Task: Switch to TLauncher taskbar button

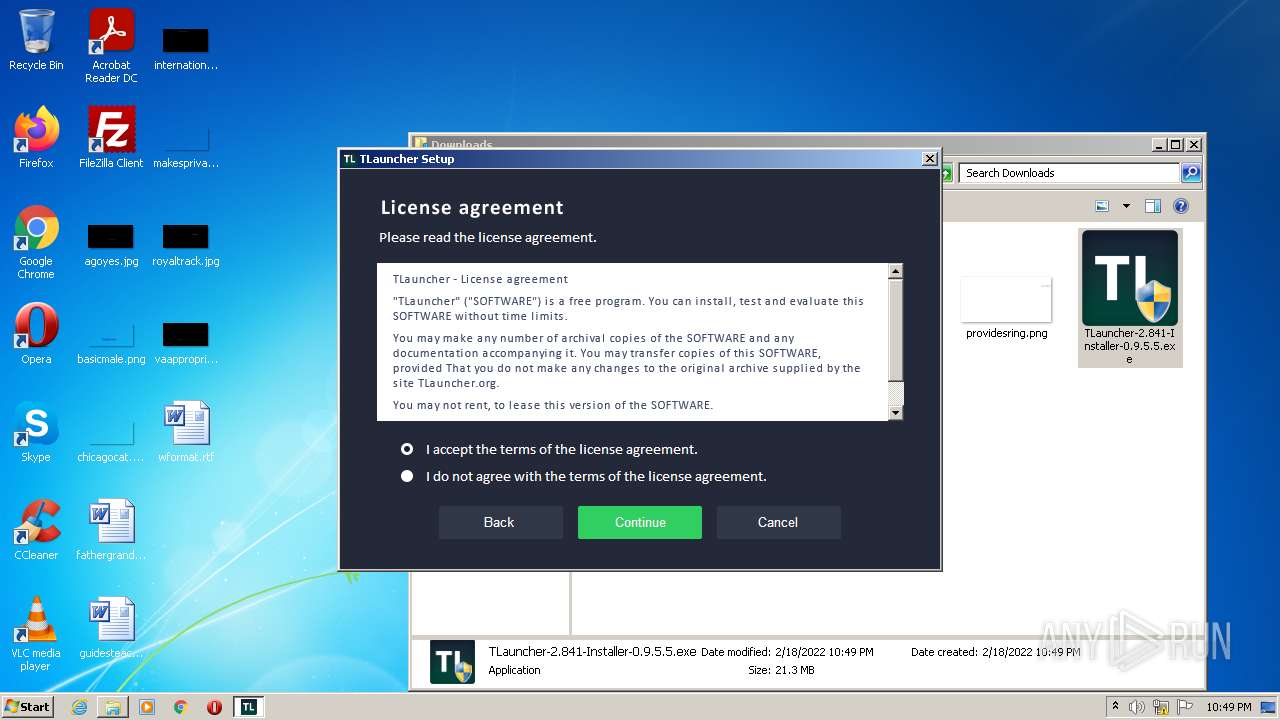Action: point(249,707)
